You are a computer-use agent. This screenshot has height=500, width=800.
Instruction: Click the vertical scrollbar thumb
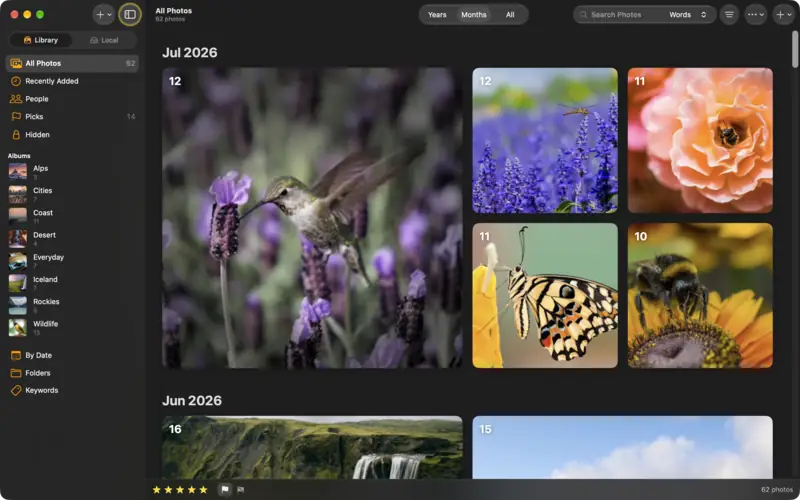click(795, 50)
